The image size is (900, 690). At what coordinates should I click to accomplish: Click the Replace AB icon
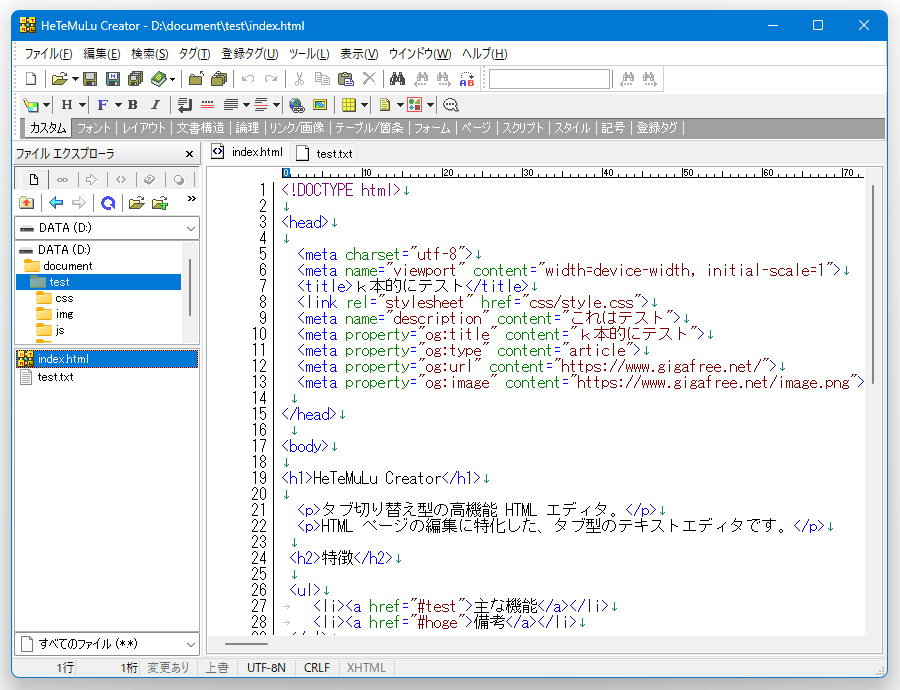tap(467, 79)
